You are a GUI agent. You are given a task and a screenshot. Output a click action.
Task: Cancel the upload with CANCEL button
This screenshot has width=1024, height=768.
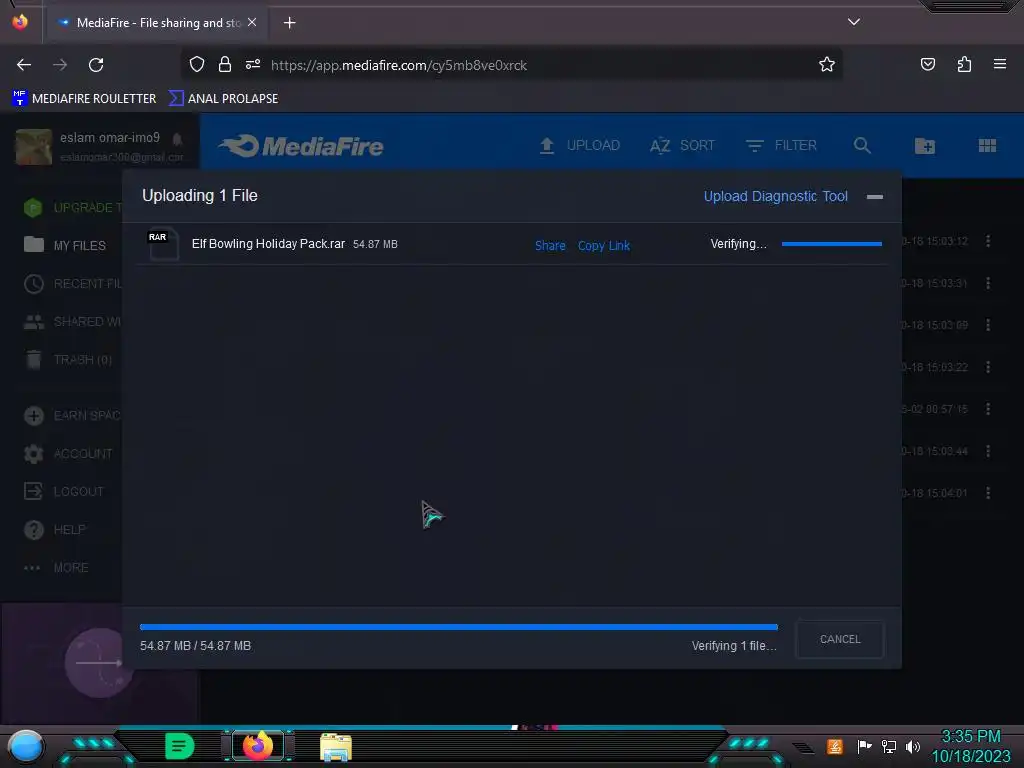pos(840,639)
